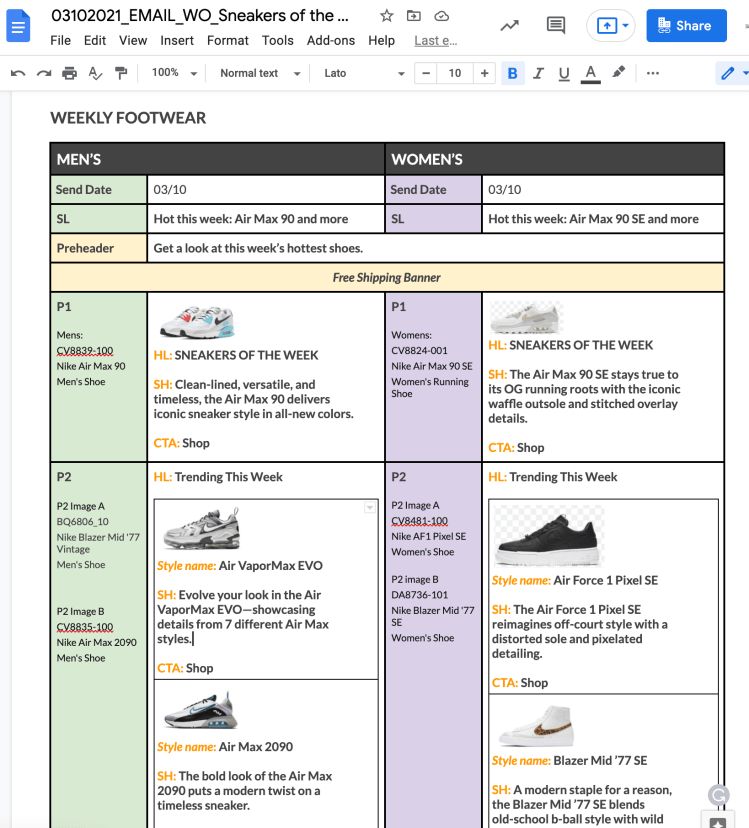Click the blue Share button
Image resolution: width=749 pixels, height=828 pixels.
click(x=686, y=26)
